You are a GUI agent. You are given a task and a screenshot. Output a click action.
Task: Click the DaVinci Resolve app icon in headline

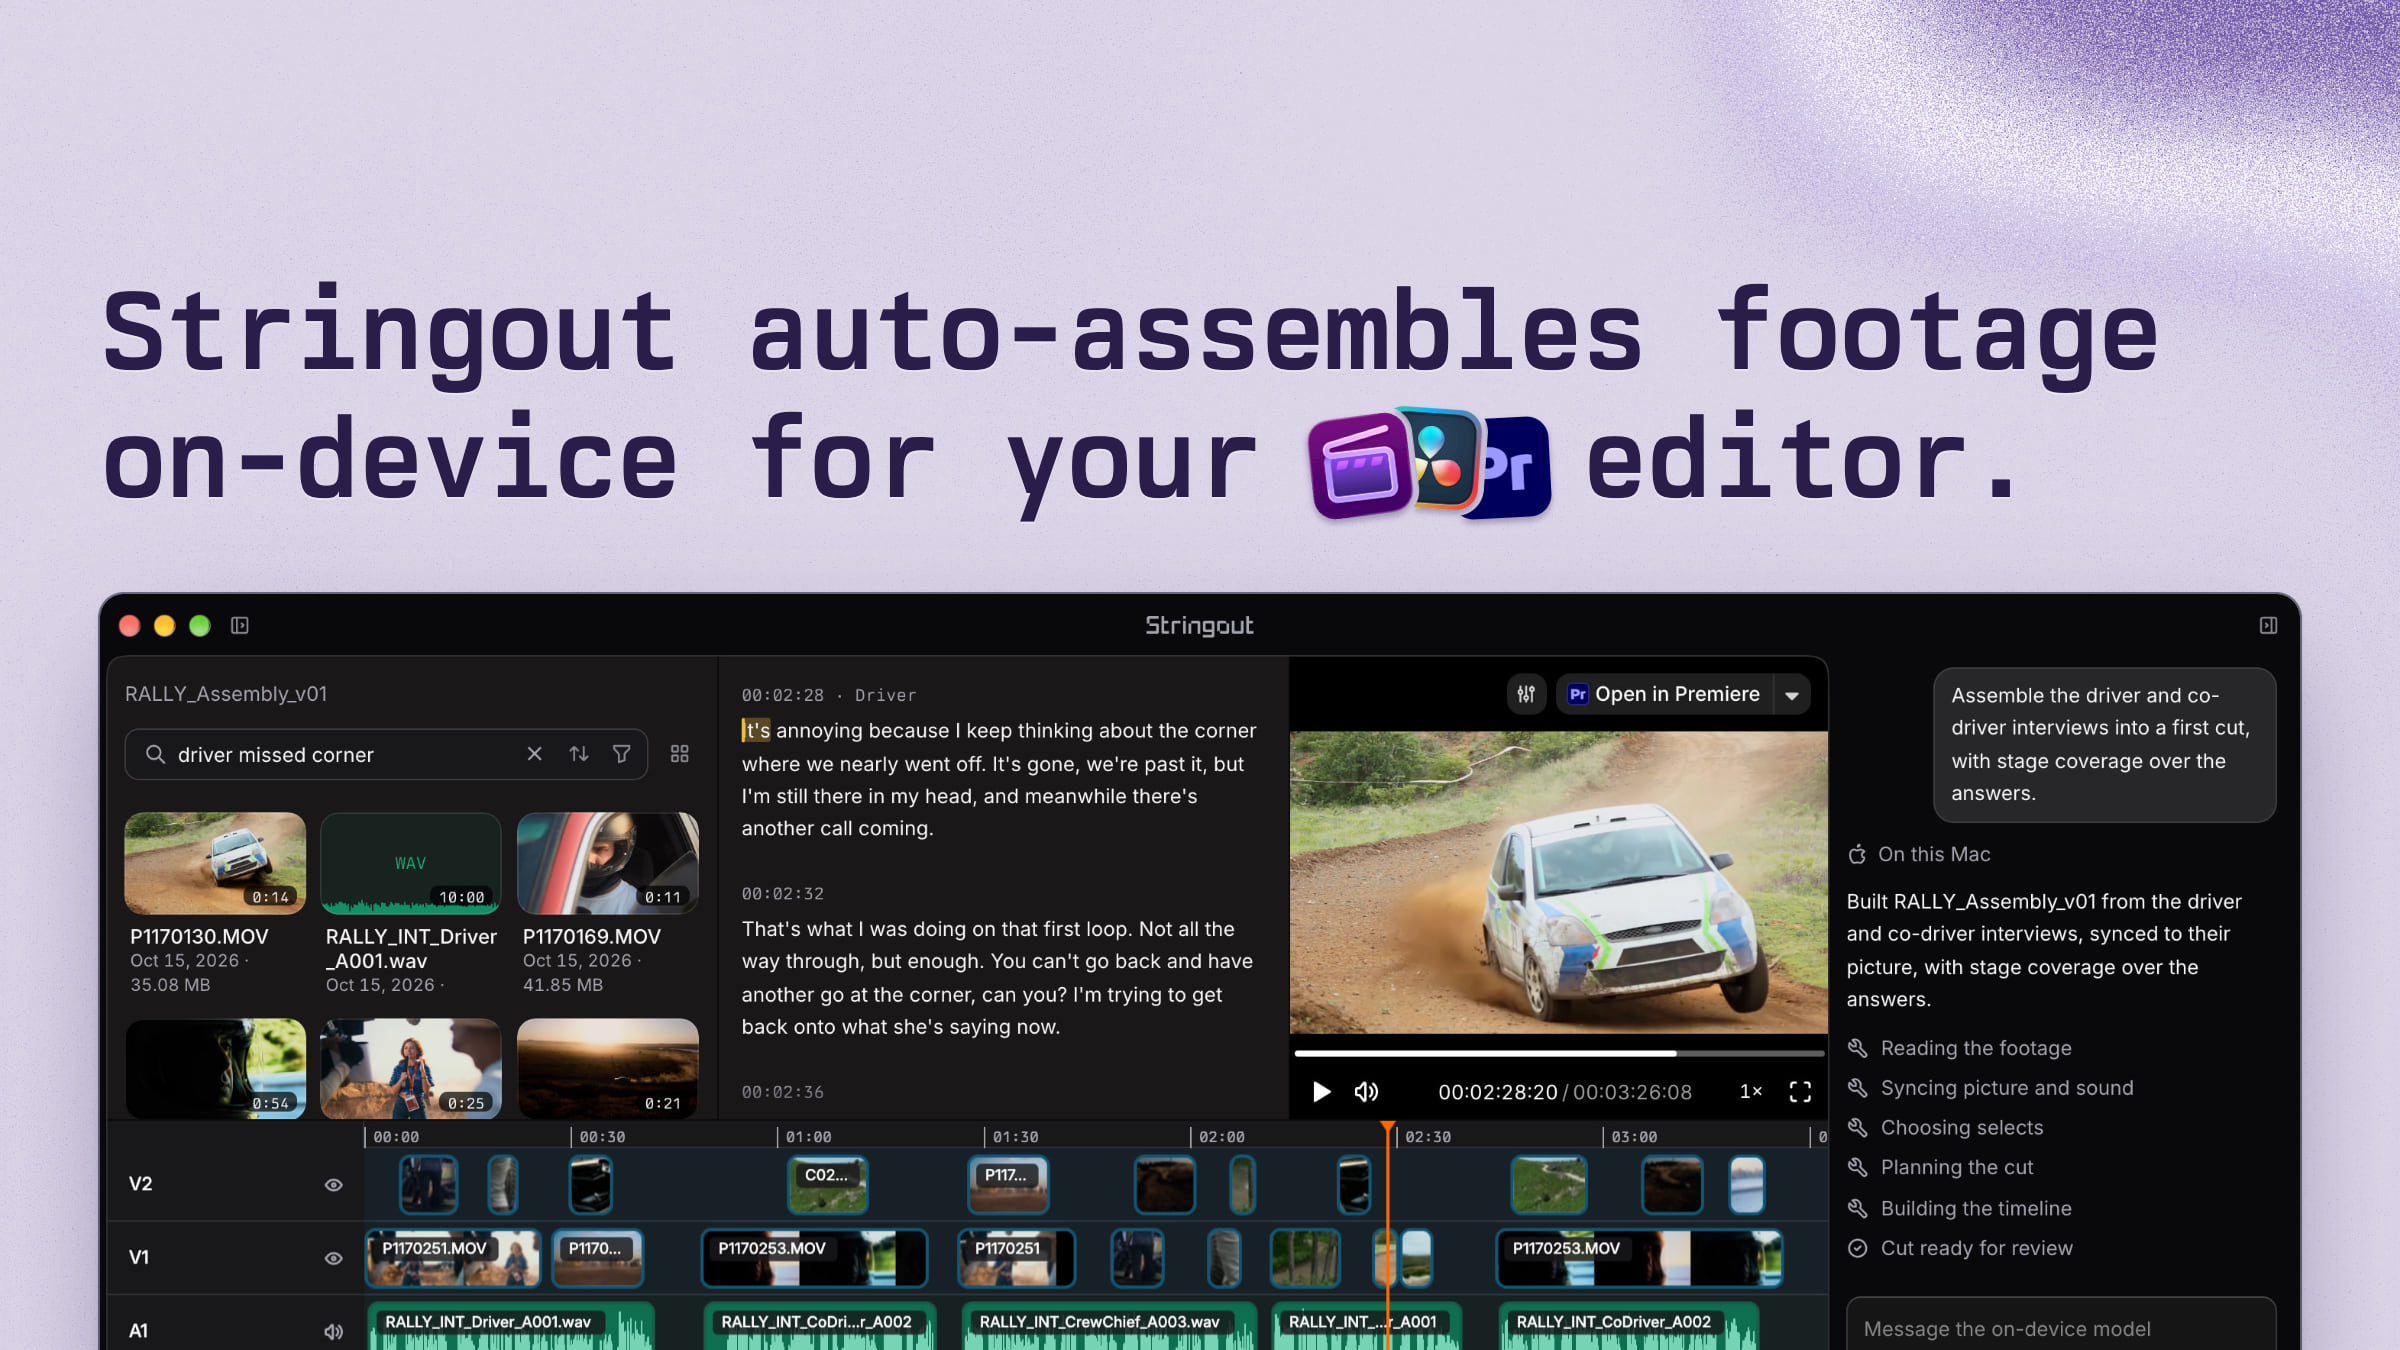(x=1442, y=458)
